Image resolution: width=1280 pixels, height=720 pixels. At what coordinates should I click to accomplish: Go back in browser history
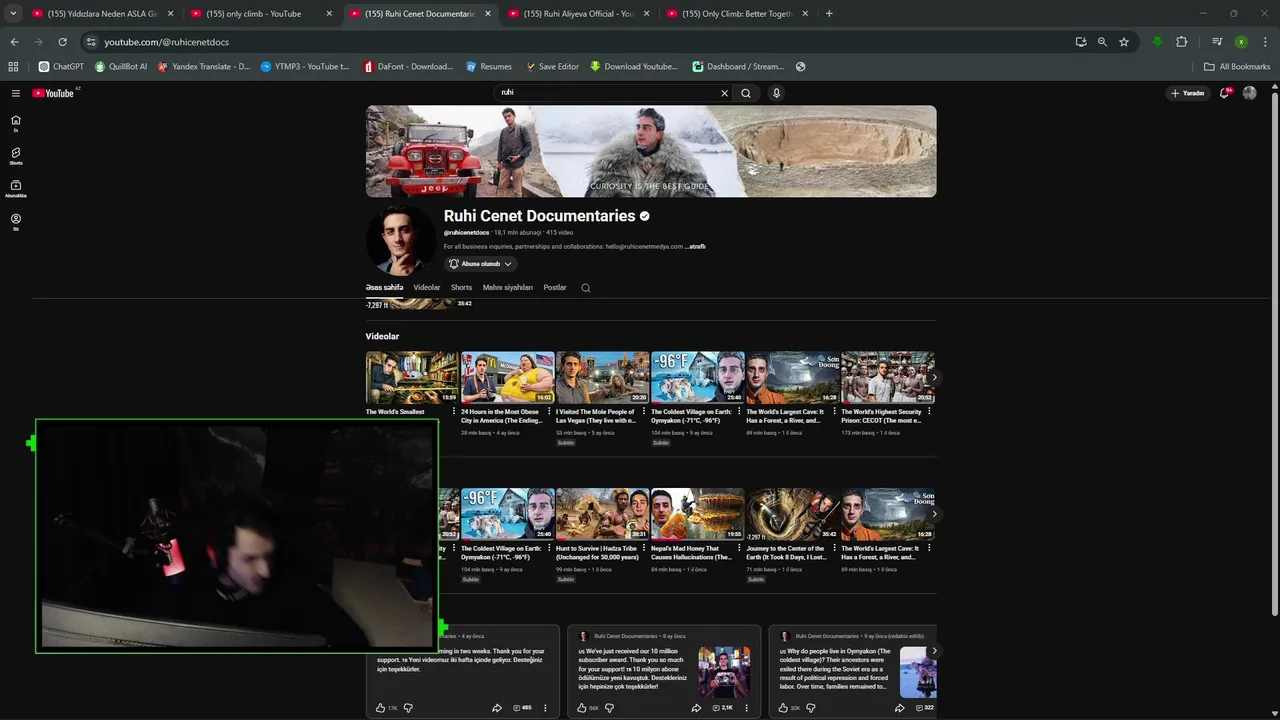[14, 42]
